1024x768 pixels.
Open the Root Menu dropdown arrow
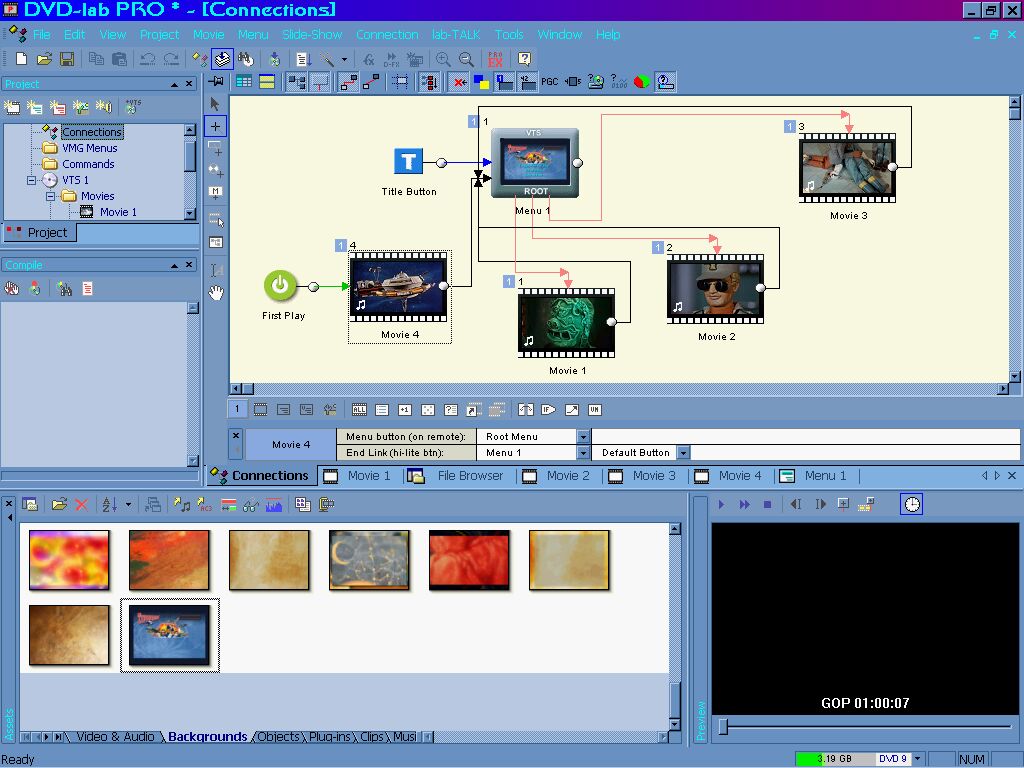click(x=583, y=436)
